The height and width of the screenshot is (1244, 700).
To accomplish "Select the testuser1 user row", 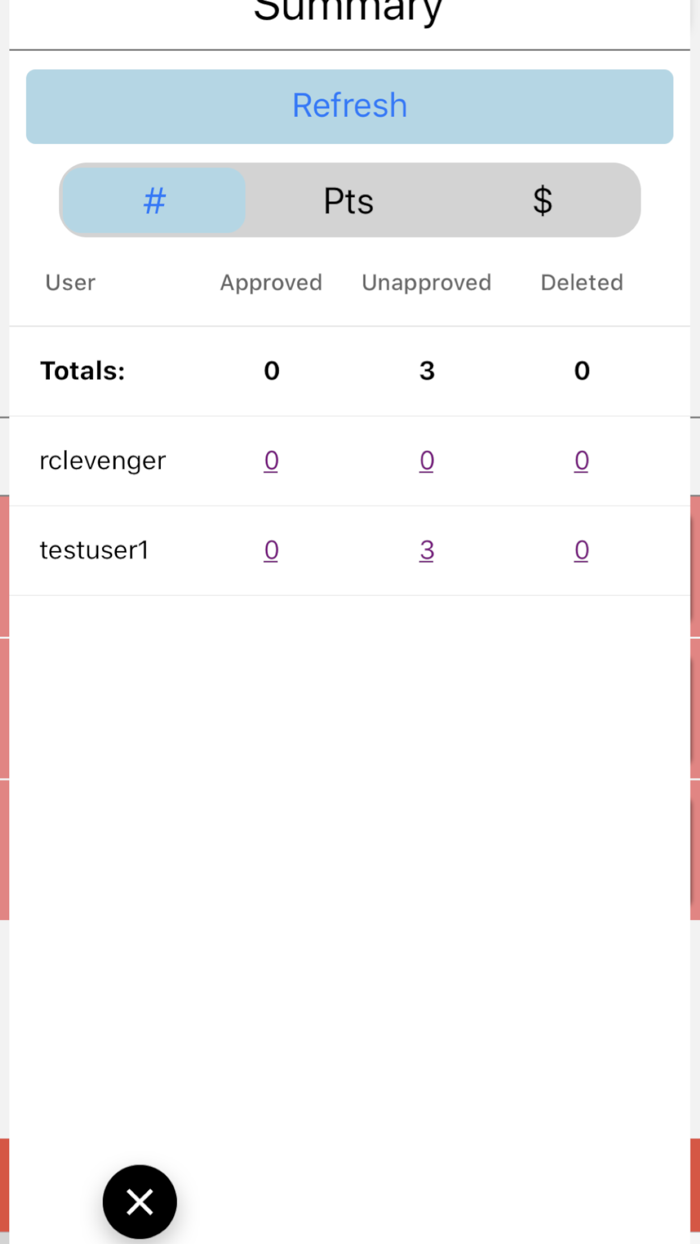I will [94, 550].
